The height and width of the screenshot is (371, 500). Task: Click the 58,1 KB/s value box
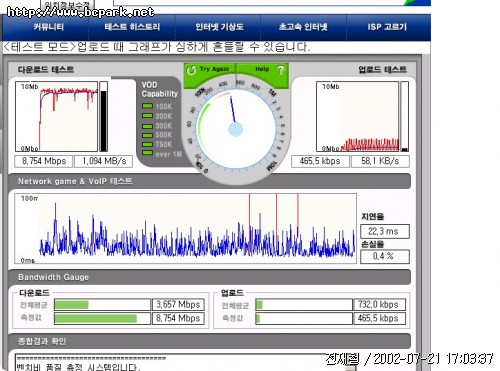pyautogui.click(x=380, y=161)
